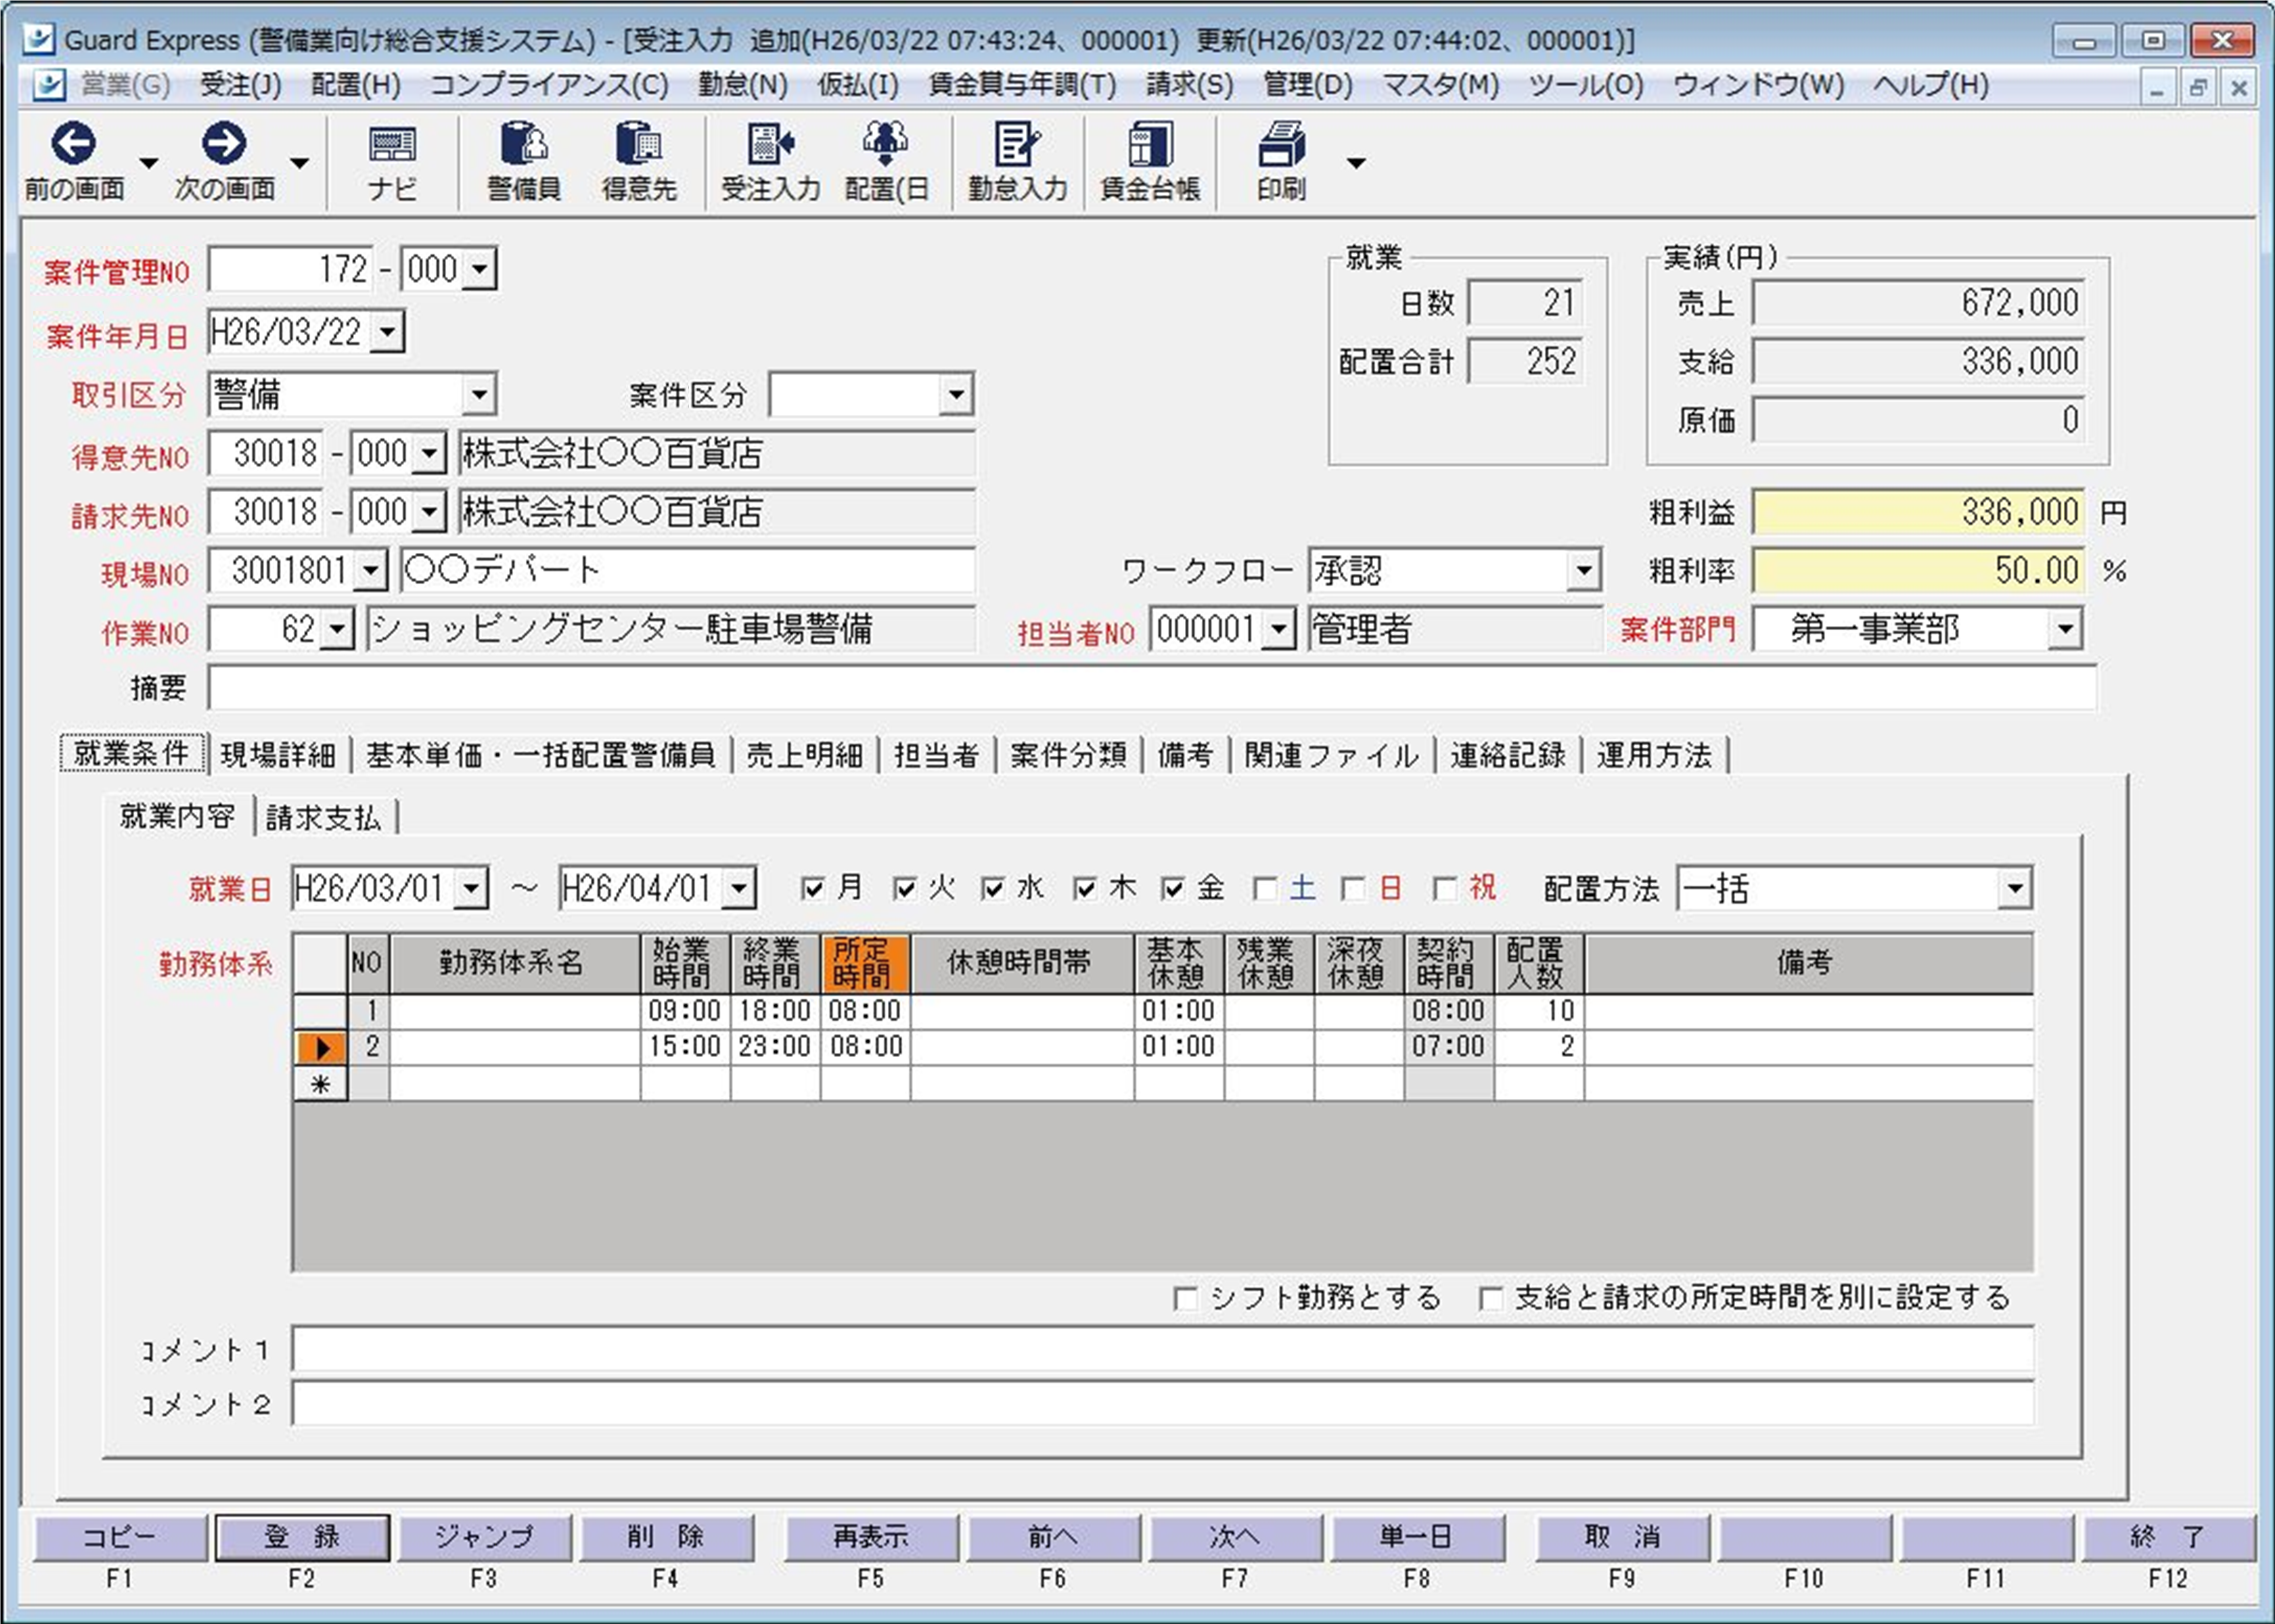Click into the コメント1 field
The width and height of the screenshot is (2275, 1624).
click(x=1163, y=1349)
